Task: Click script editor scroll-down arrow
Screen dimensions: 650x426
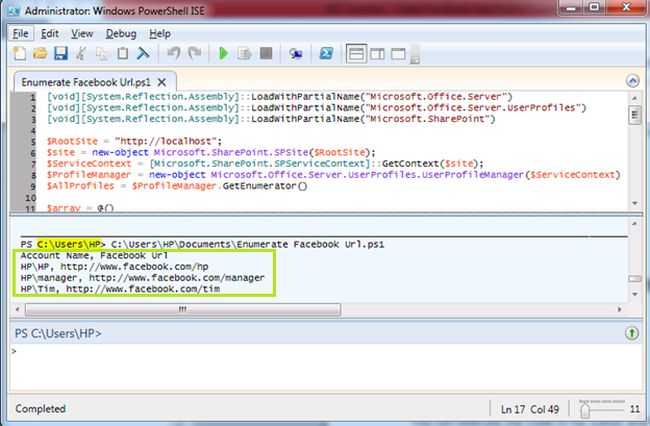Action: point(634,203)
